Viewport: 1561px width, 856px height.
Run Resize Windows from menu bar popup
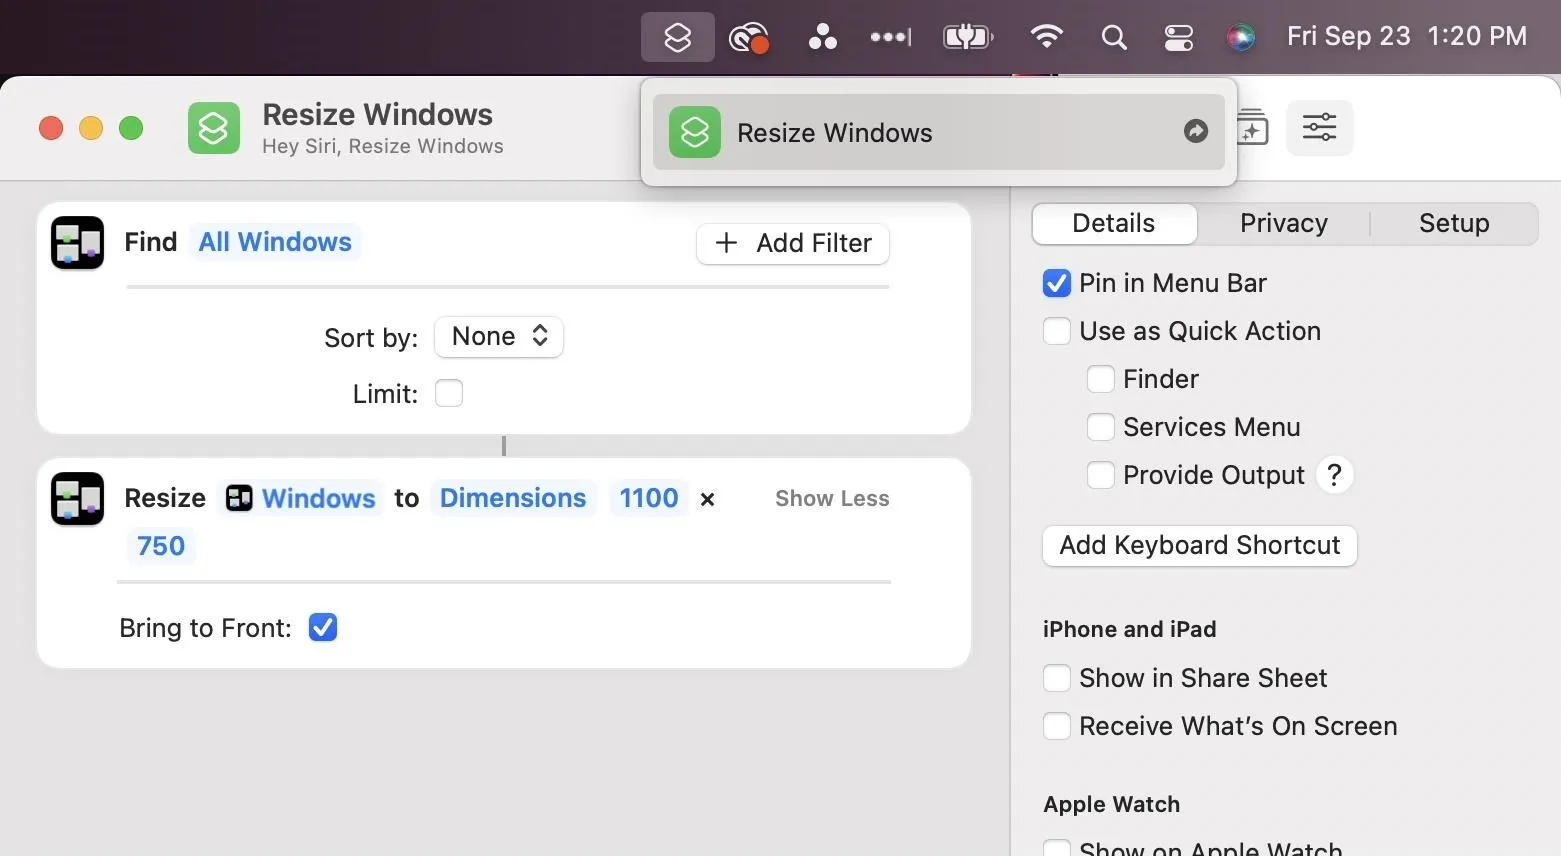tap(938, 132)
